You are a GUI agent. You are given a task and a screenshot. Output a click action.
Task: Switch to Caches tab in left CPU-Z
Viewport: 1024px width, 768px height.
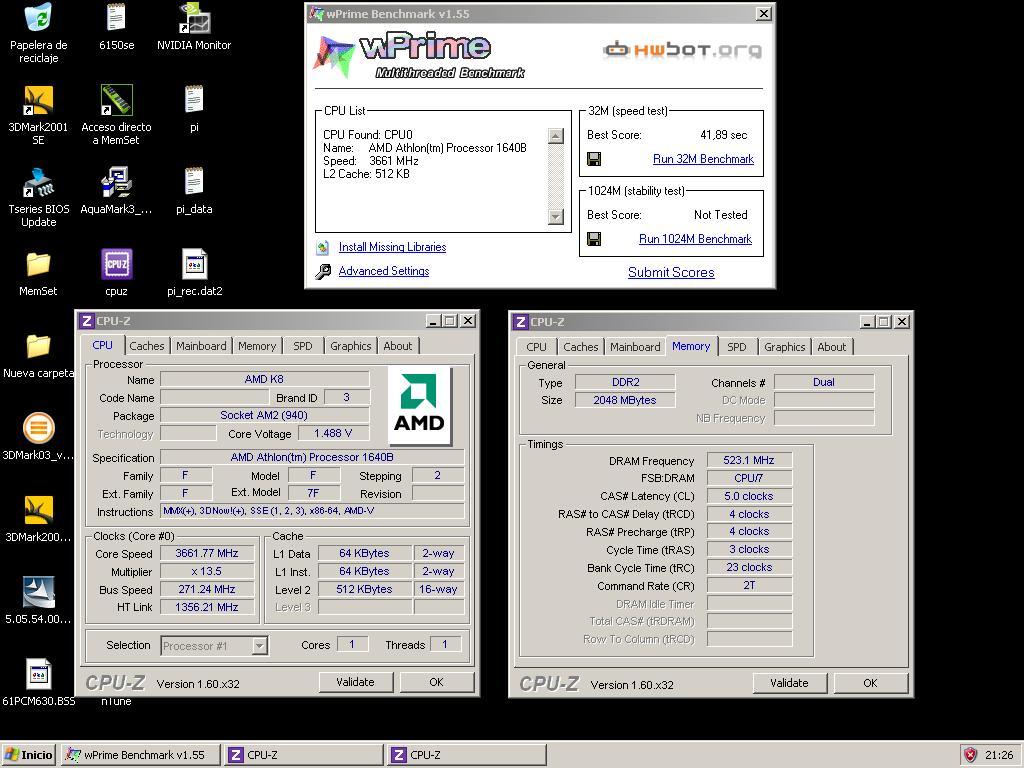(147, 345)
